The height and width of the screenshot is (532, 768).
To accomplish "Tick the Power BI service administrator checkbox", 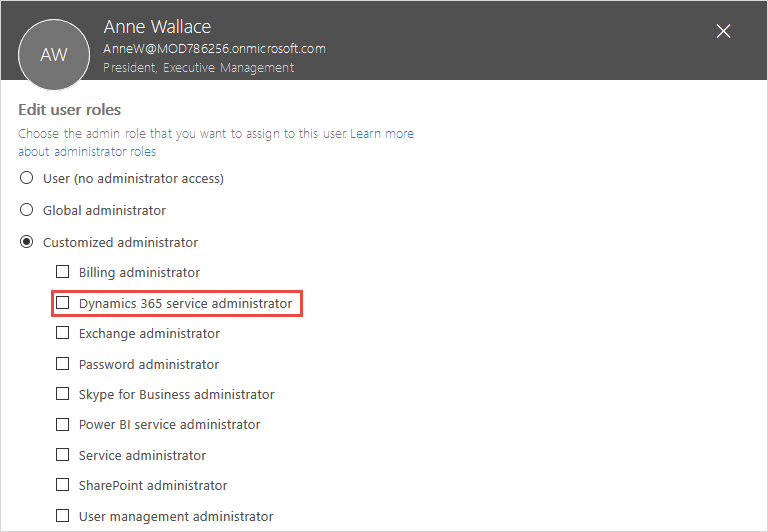I will [63, 424].
